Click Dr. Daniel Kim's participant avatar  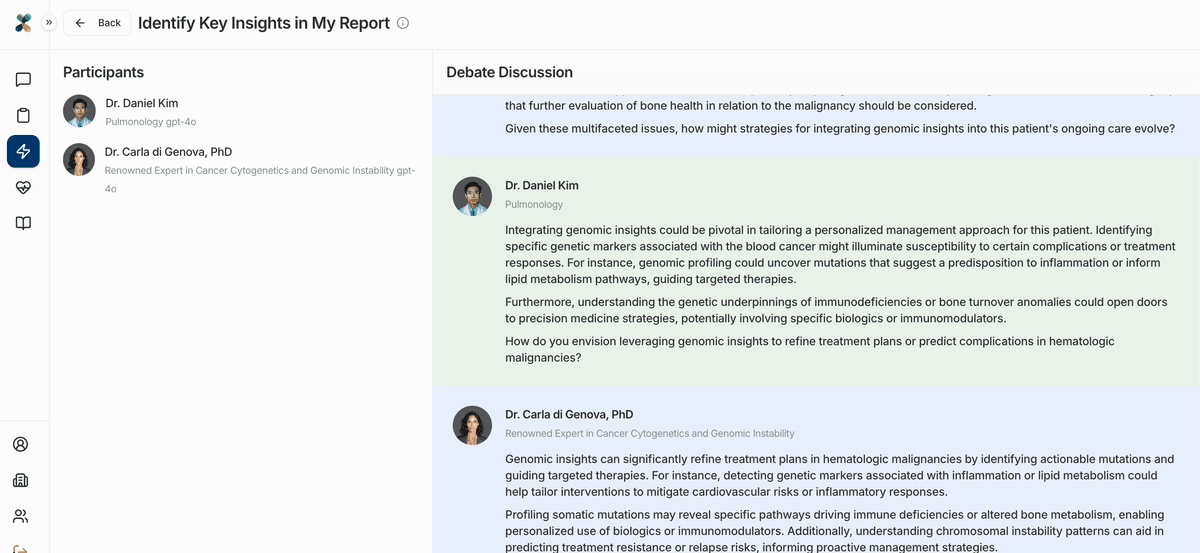[79, 111]
